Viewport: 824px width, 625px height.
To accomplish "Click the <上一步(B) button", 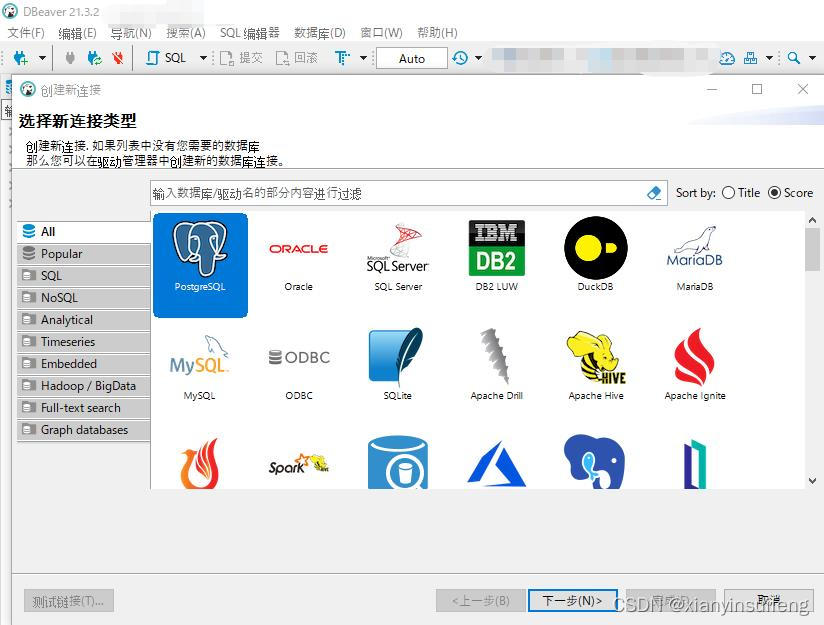I will (481, 600).
